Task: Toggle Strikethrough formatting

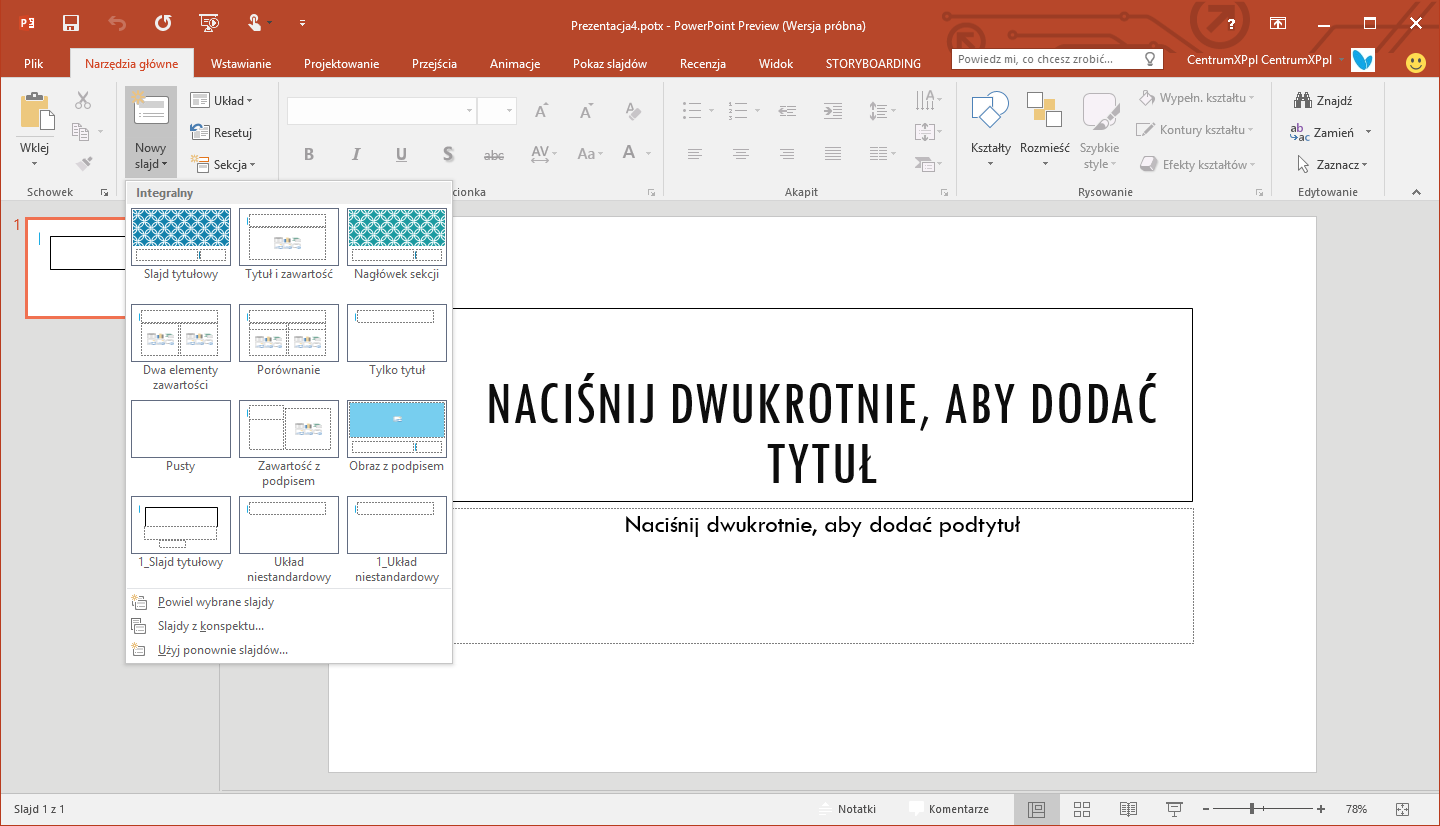Action: point(494,154)
